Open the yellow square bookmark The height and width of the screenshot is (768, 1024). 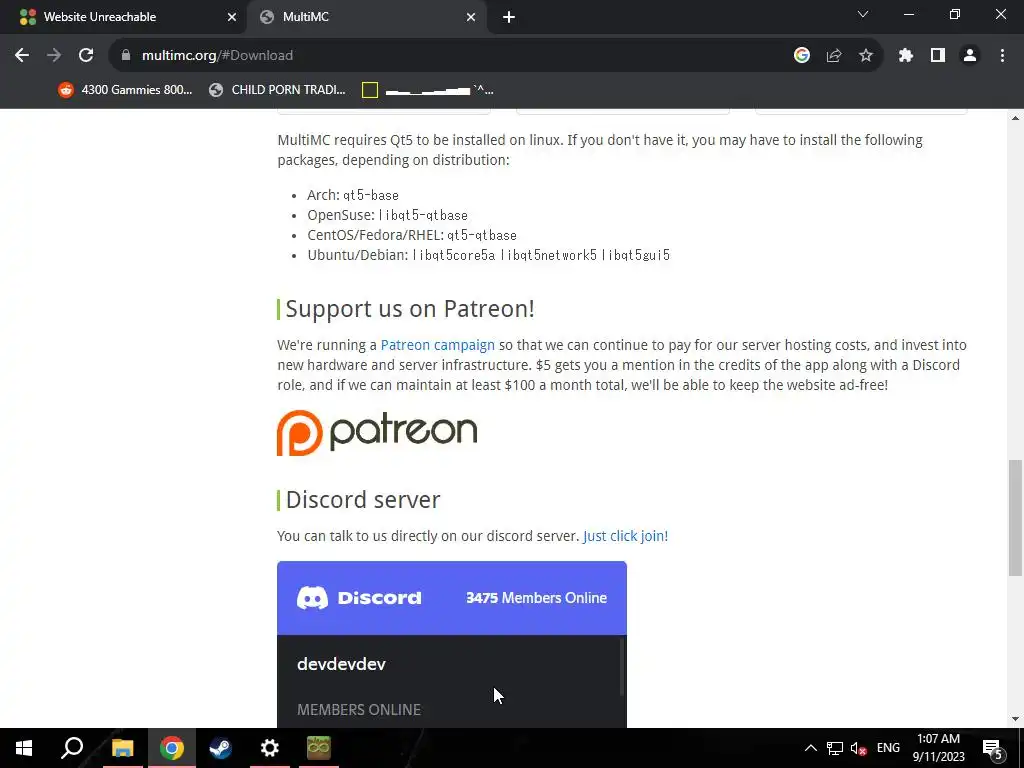click(x=428, y=89)
